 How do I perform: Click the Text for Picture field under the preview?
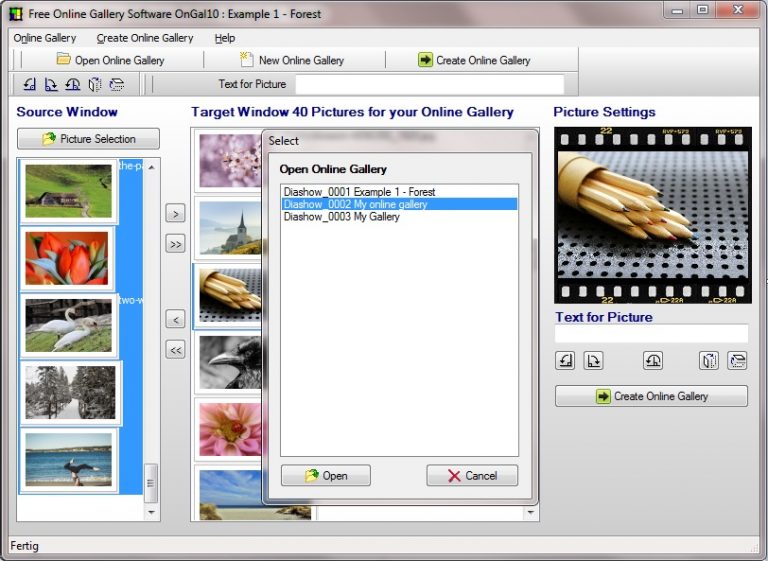pos(651,333)
